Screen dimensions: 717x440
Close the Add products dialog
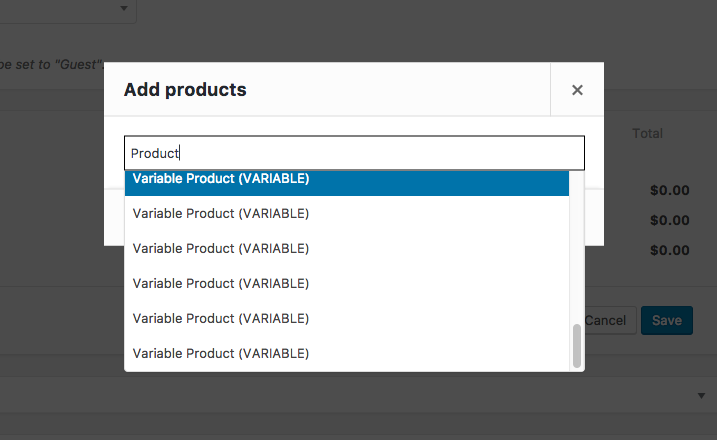(x=577, y=90)
